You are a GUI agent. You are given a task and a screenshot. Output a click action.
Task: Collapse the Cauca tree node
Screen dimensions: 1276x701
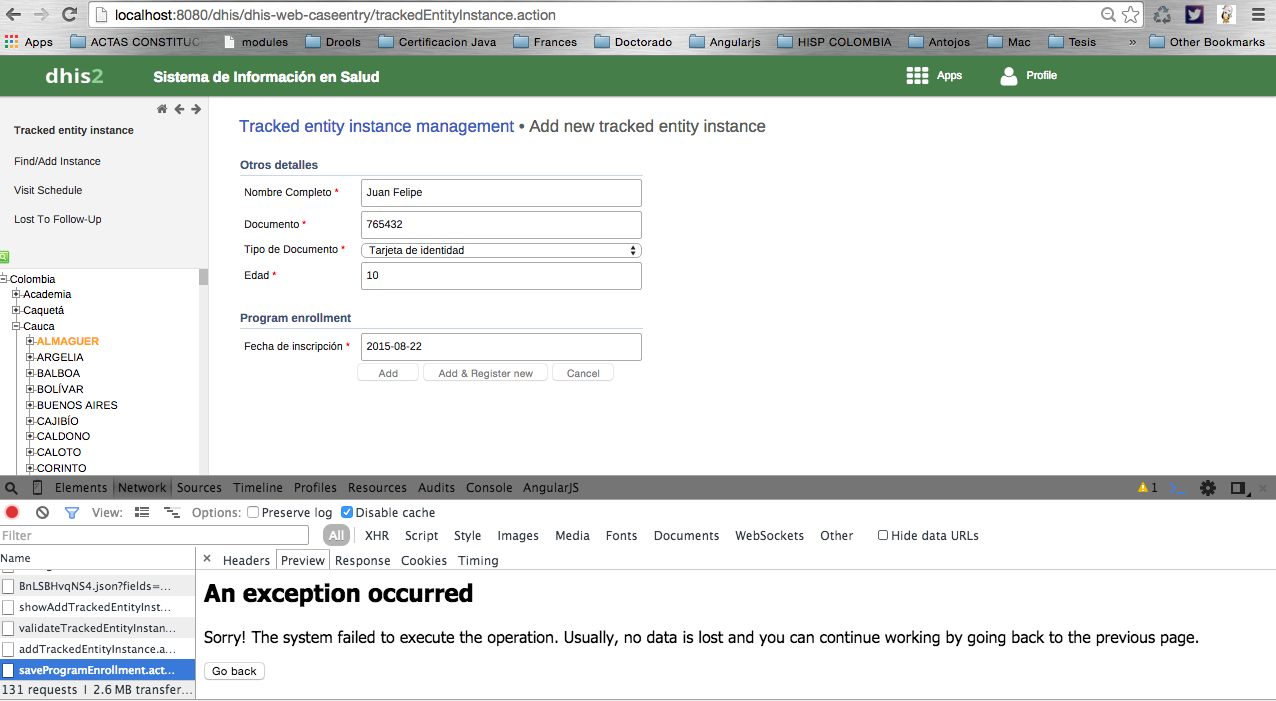(x=16, y=326)
